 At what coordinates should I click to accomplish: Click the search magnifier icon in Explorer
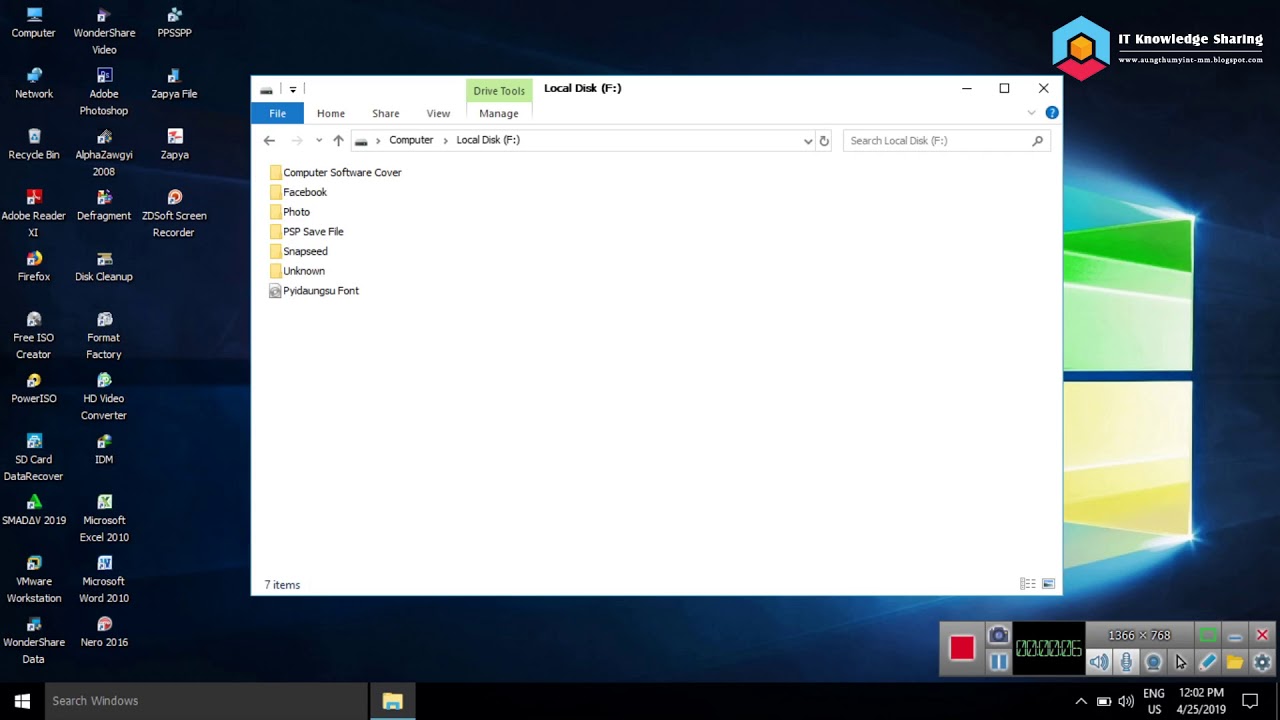click(1037, 141)
